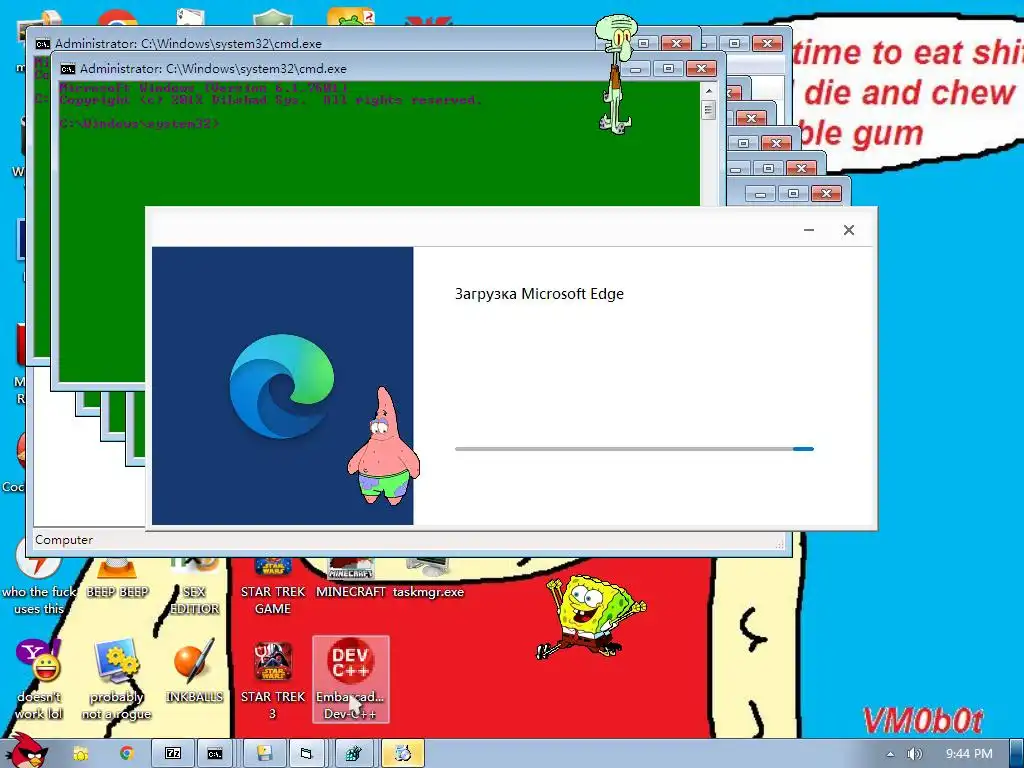Open the Angry Birds Start button

(x=26, y=751)
